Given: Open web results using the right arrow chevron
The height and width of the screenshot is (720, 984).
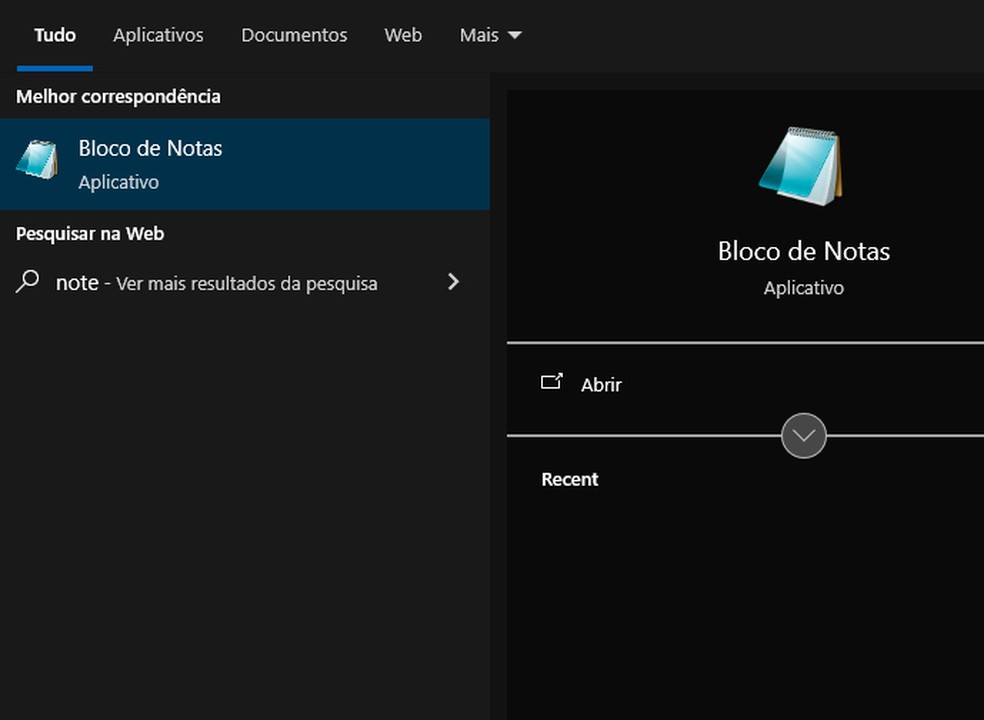Looking at the screenshot, I should (453, 282).
